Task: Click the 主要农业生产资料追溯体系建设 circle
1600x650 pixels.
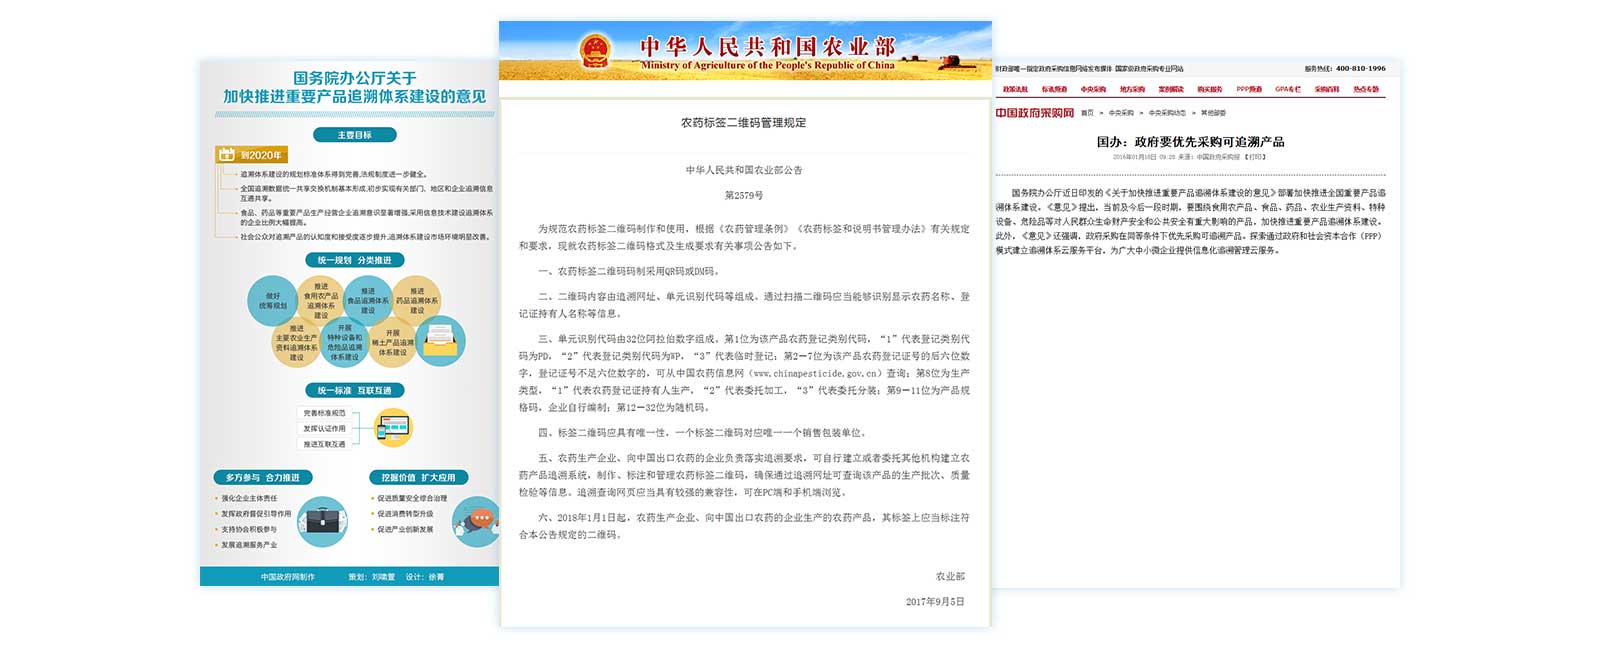Action: click(x=297, y=342)
